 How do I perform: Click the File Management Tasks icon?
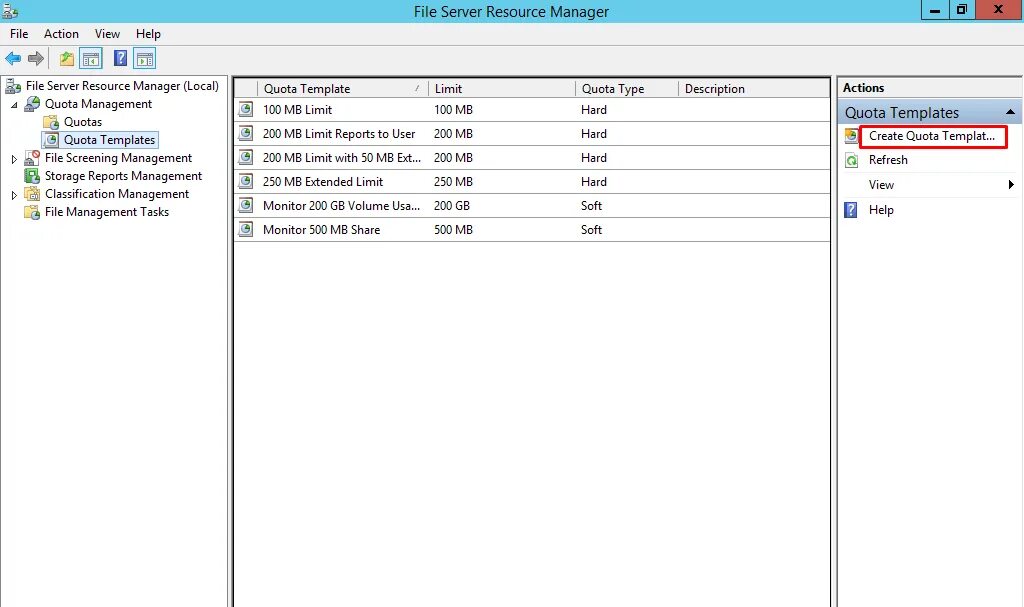click(x=32, y=212)
